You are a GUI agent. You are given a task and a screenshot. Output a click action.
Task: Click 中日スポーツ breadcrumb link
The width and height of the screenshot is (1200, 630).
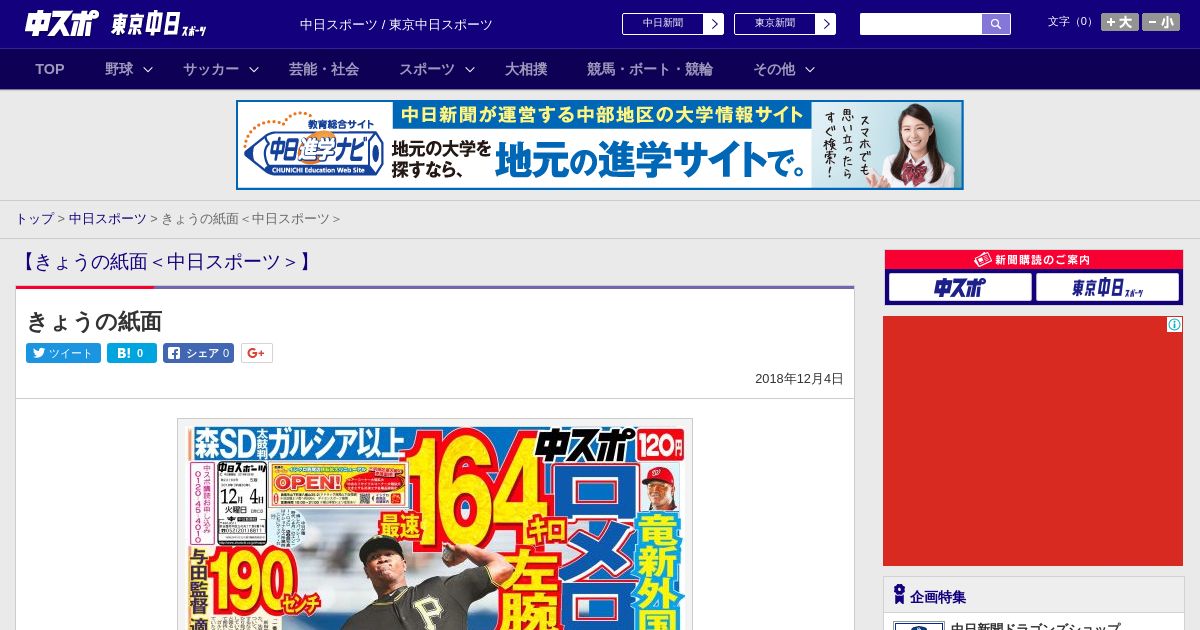click(x=108, y=219)
